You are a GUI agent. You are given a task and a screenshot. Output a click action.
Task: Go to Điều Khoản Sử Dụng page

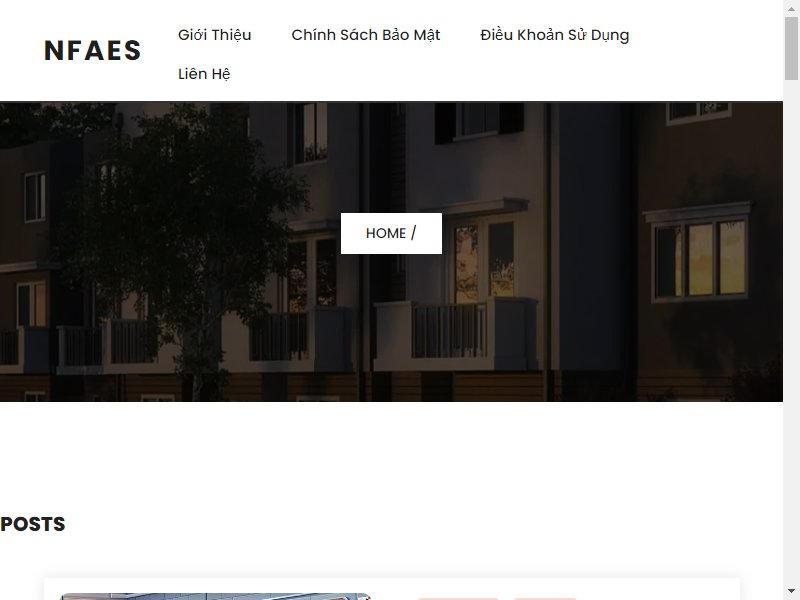coord(555,35)
